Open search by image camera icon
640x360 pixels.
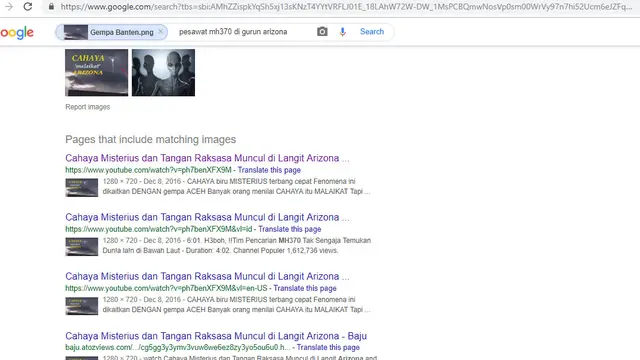pyautogui.click(x=322, y=31)
